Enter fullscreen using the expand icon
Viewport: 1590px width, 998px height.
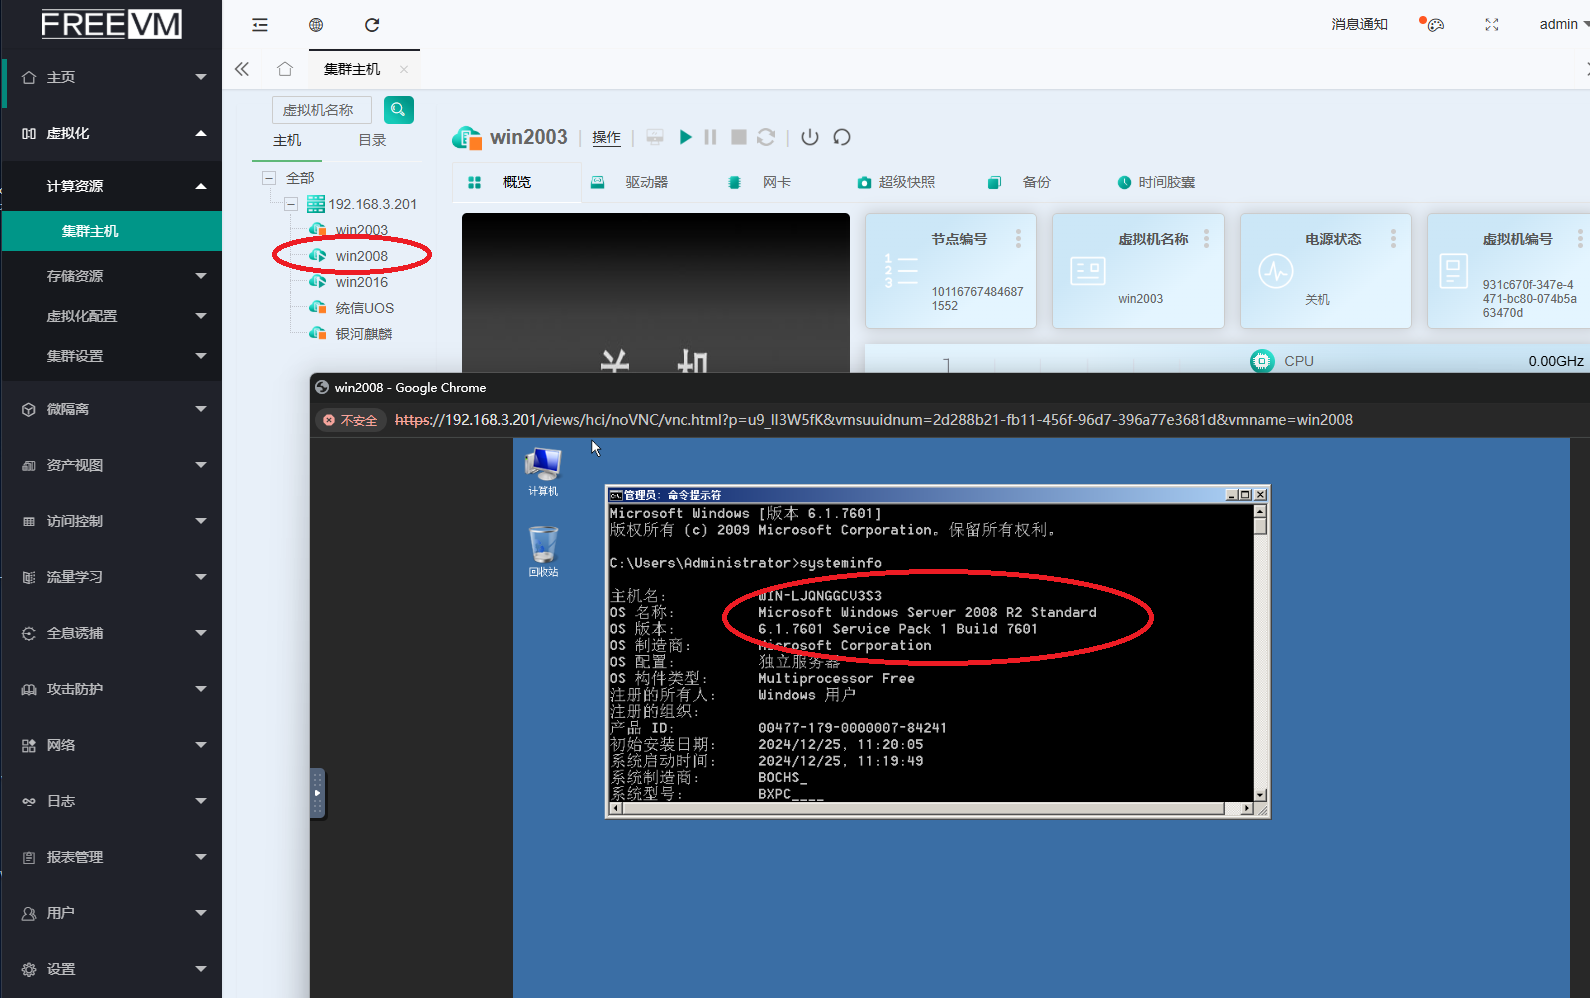(x=1491, y=25)
